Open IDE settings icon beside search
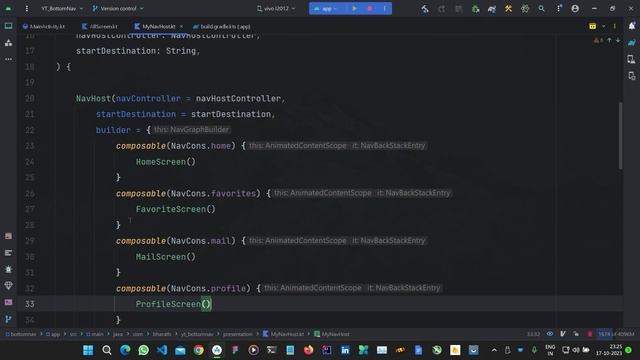This screenshot has height=360, width=640. click(559, 8)
